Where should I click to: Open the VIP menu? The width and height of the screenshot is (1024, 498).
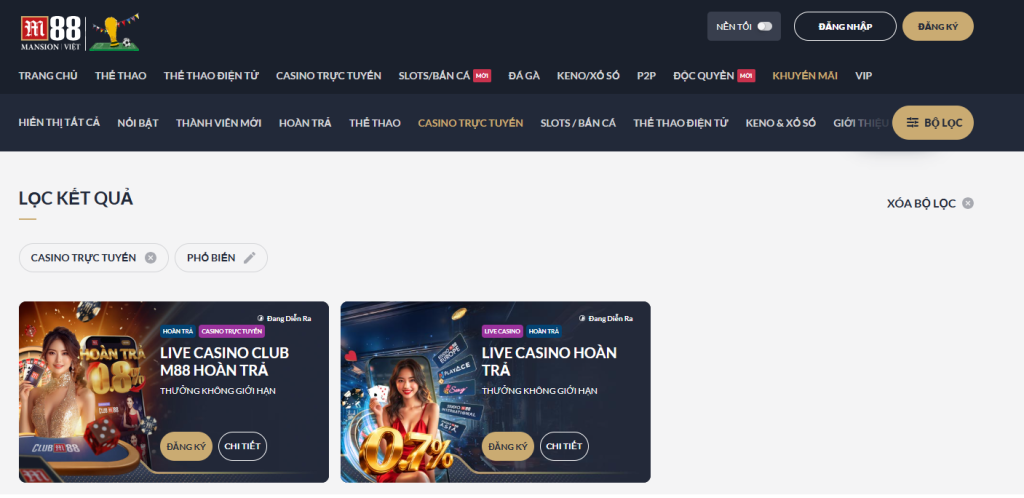(864, 76)
